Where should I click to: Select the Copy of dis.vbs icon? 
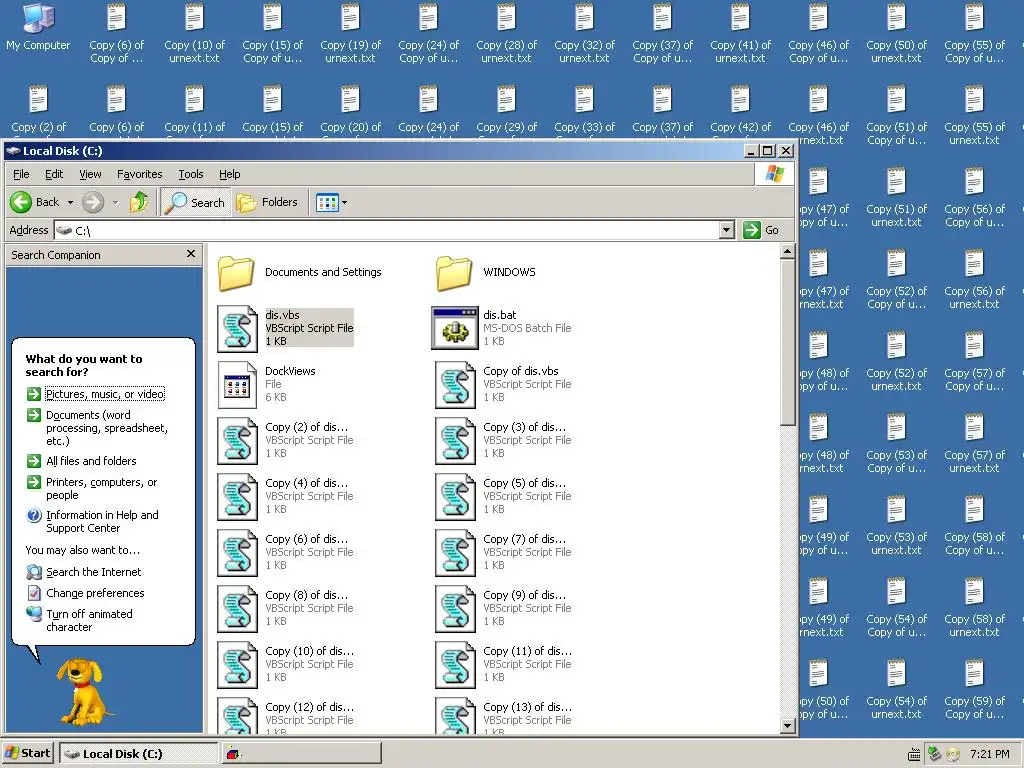click(455, 385)
